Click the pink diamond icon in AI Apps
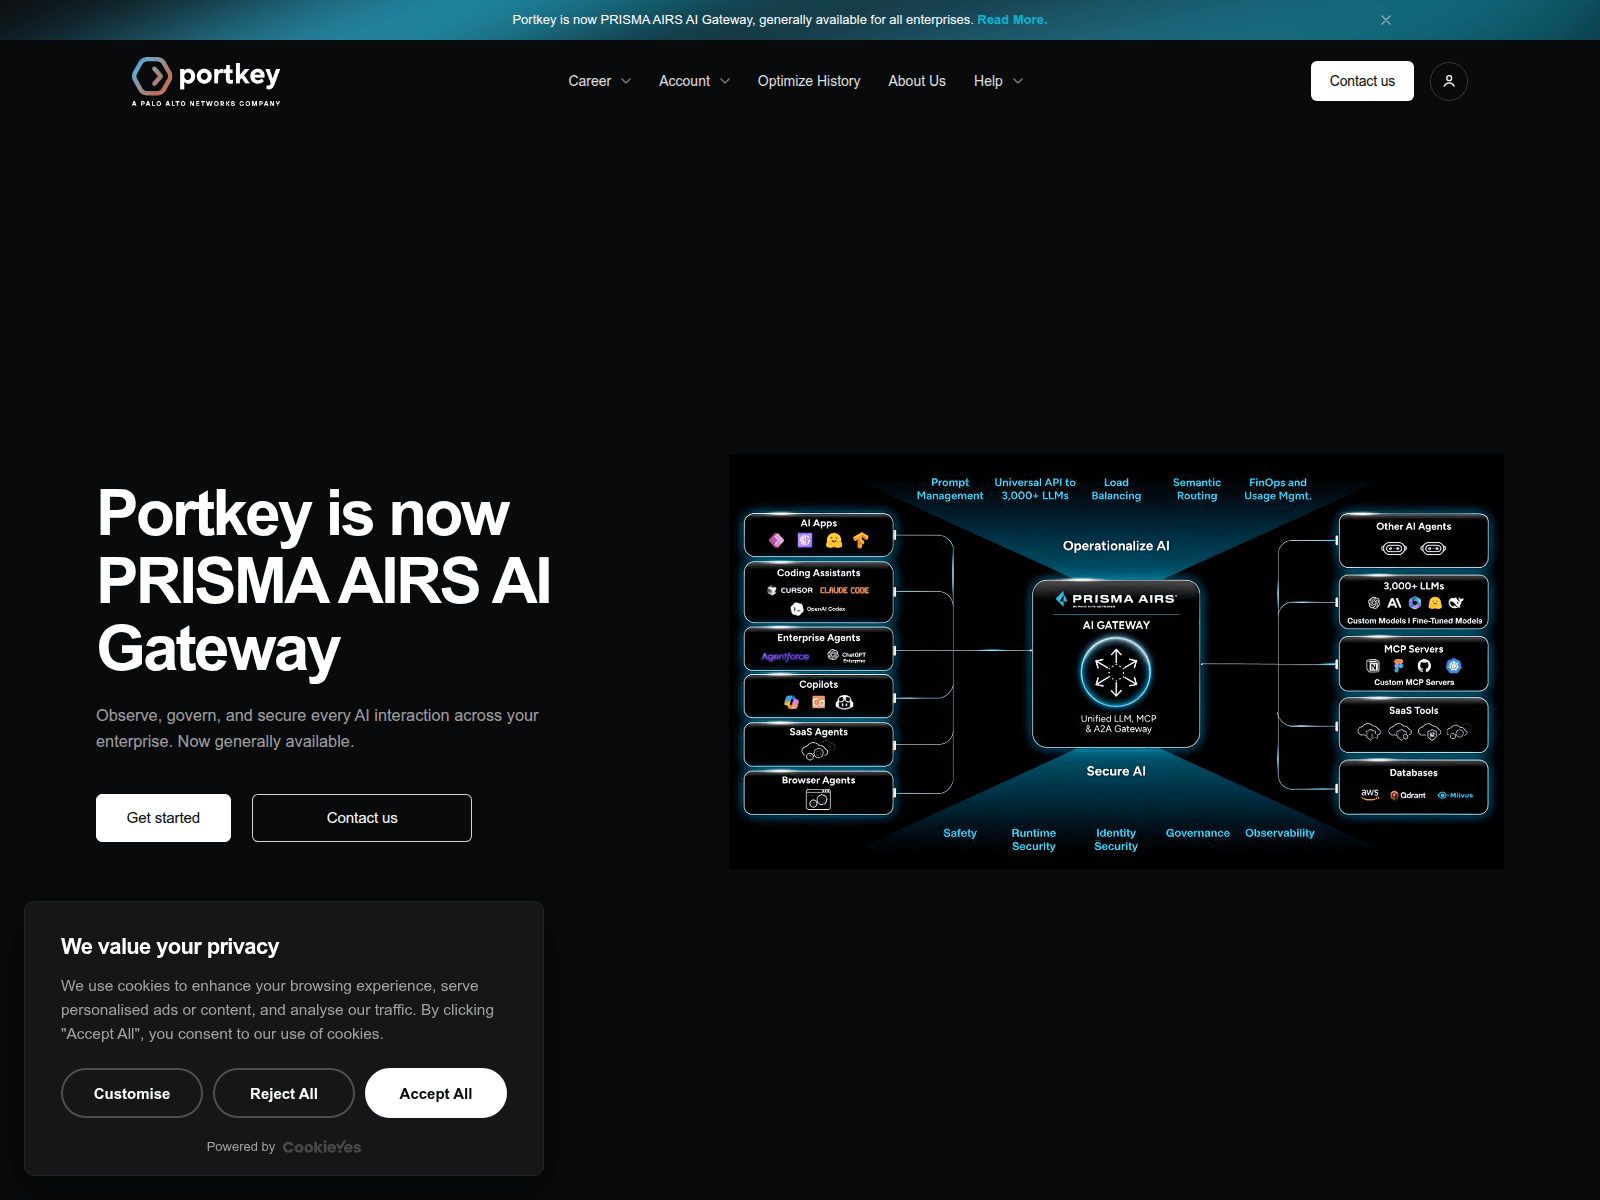 [x=776, y=540]
